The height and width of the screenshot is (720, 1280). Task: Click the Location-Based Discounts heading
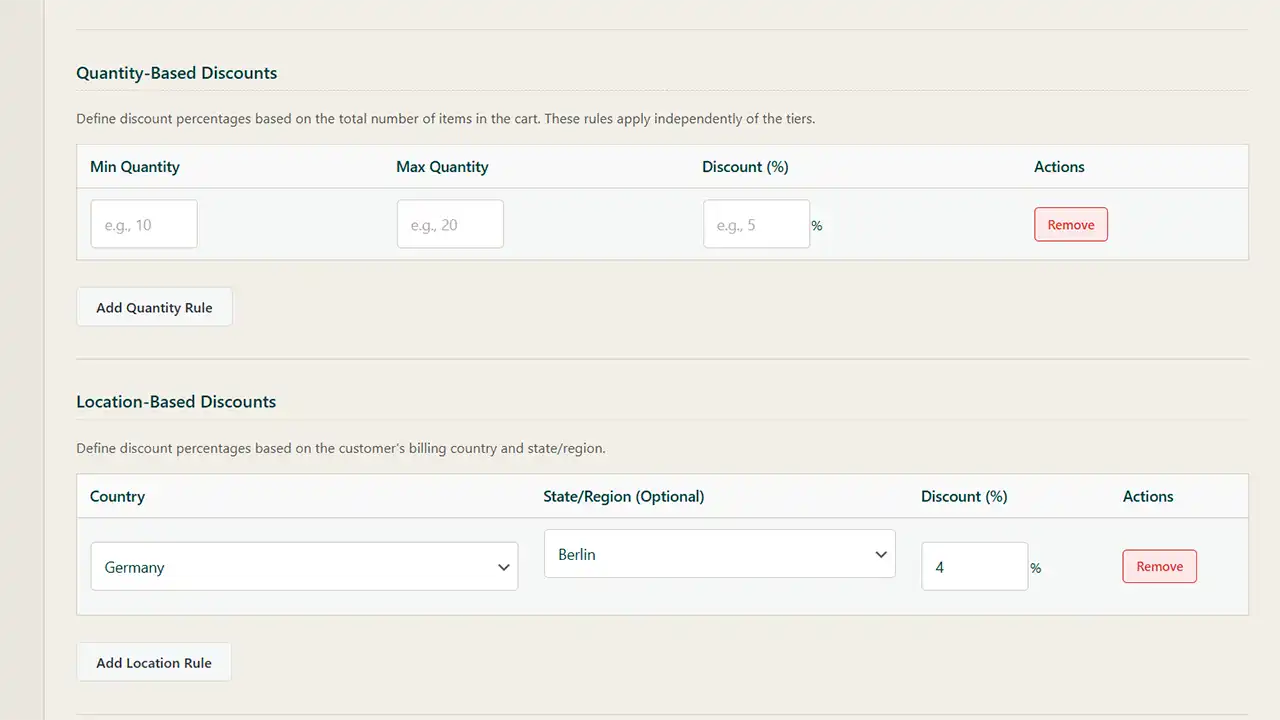[176, 402]
